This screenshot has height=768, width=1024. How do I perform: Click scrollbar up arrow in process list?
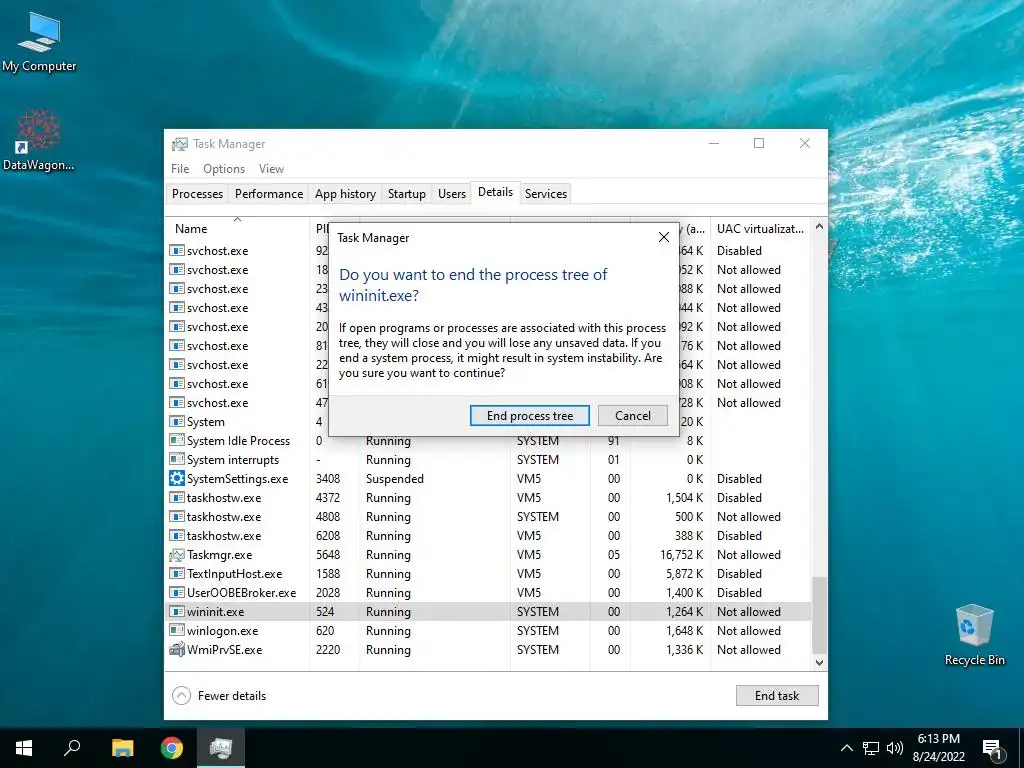coord(819,226)
